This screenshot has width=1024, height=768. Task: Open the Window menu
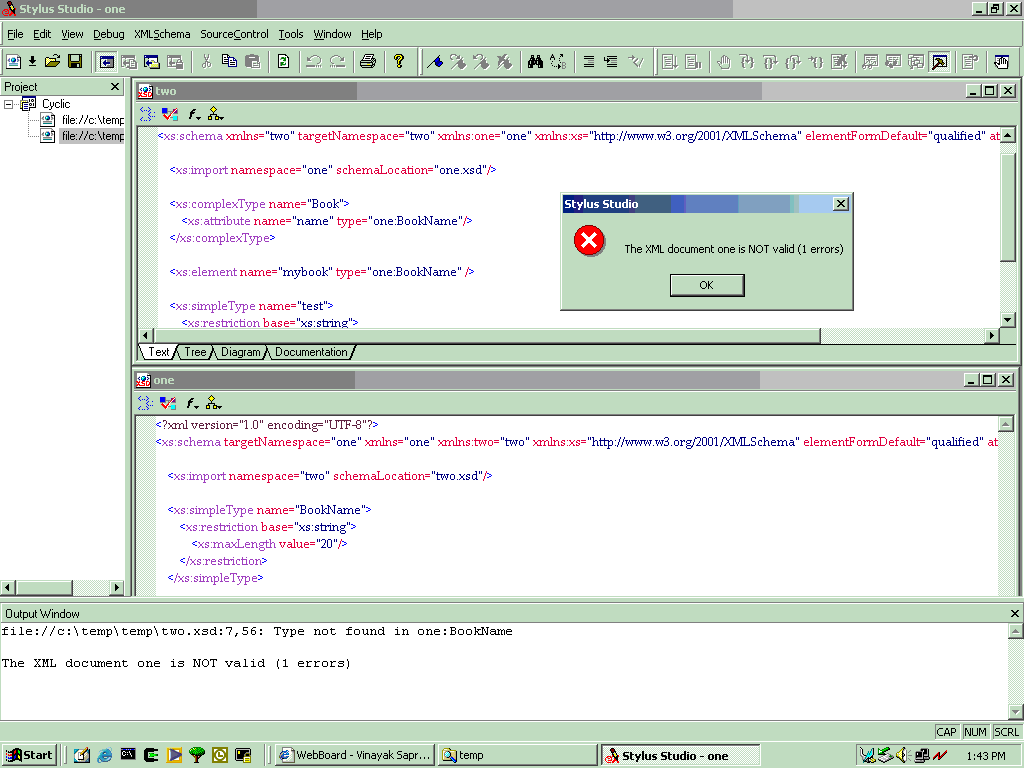coord(332,34)
